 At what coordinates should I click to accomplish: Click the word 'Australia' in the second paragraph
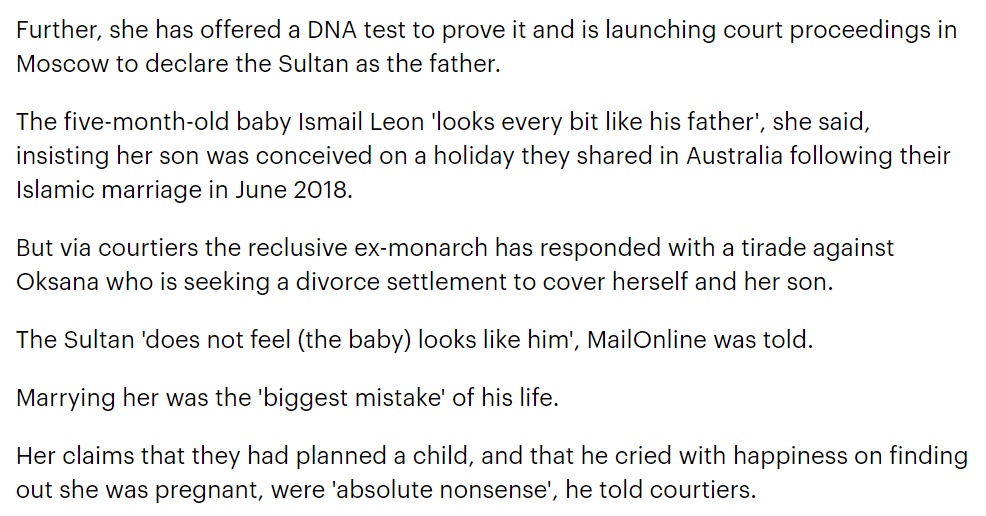point(734,156)
